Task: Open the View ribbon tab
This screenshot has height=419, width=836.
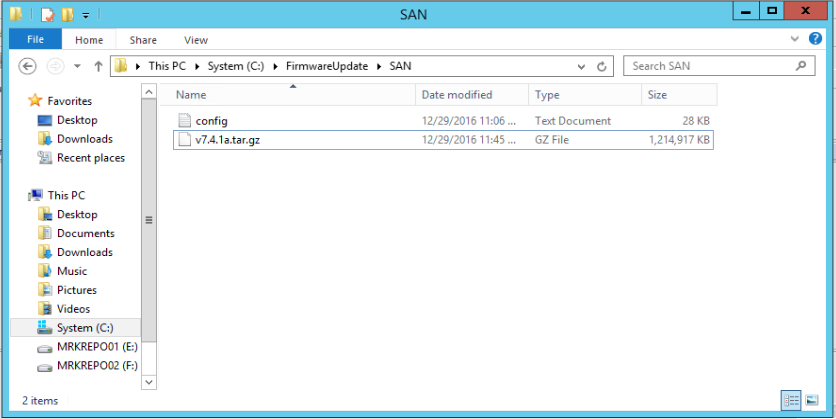Action: (x=196, y=40)
